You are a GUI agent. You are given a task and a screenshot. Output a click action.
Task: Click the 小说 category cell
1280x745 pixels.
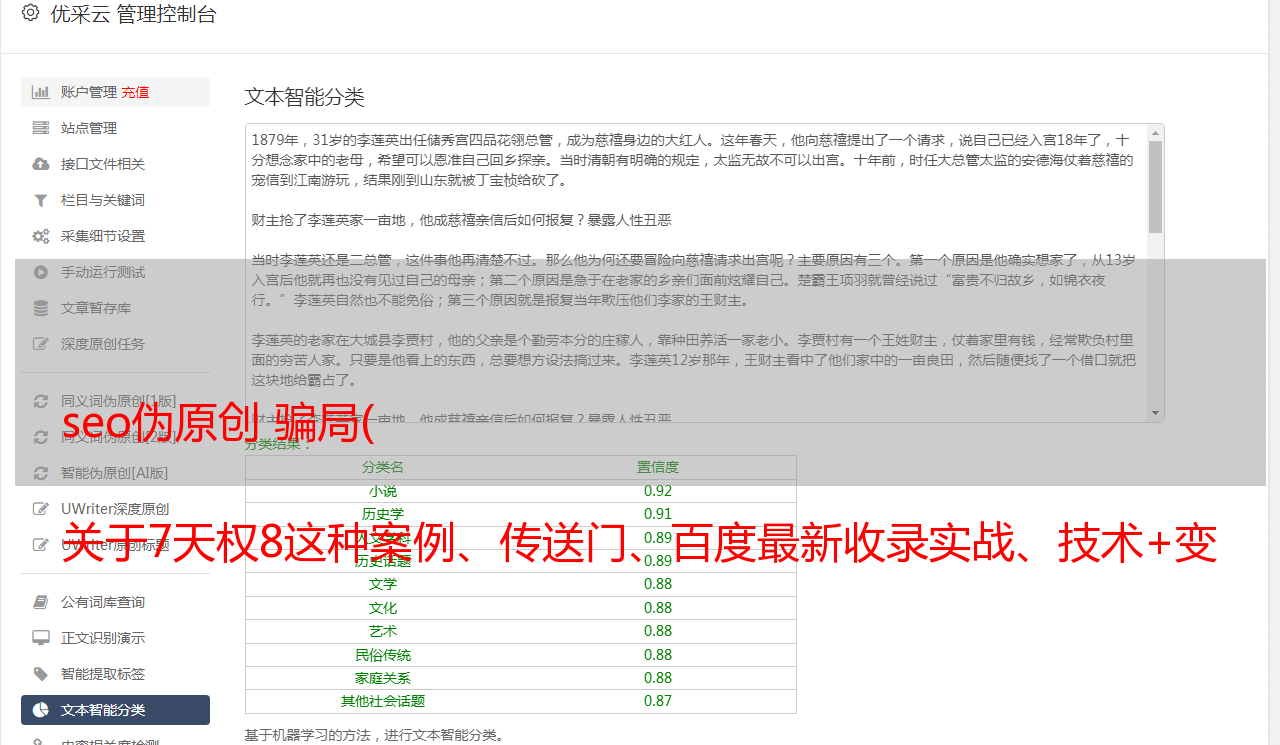tap(383, 491)
